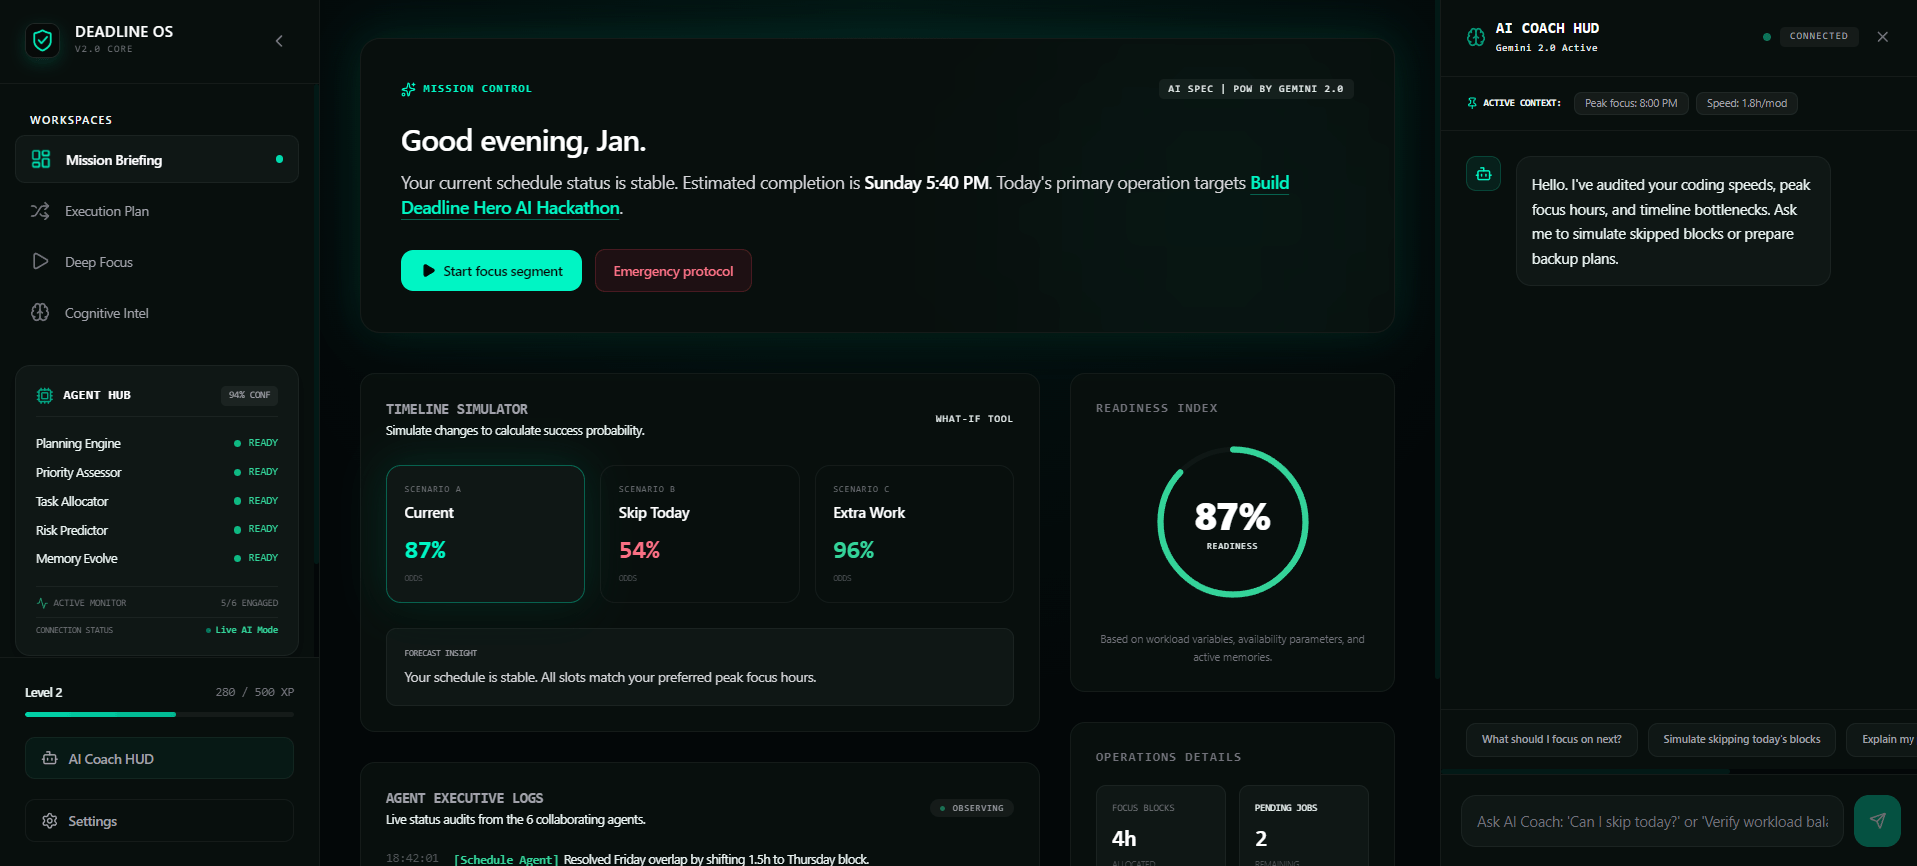The width and height of the screenshot is (1917, 866).
Task: Open Settings from the sidebar
Action: 159,821
